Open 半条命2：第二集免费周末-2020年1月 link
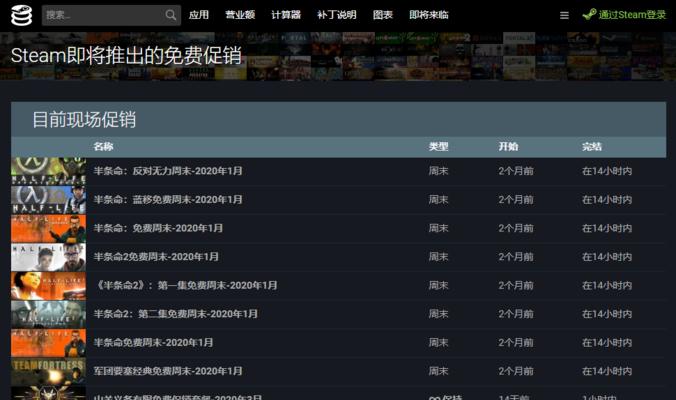 175,314
